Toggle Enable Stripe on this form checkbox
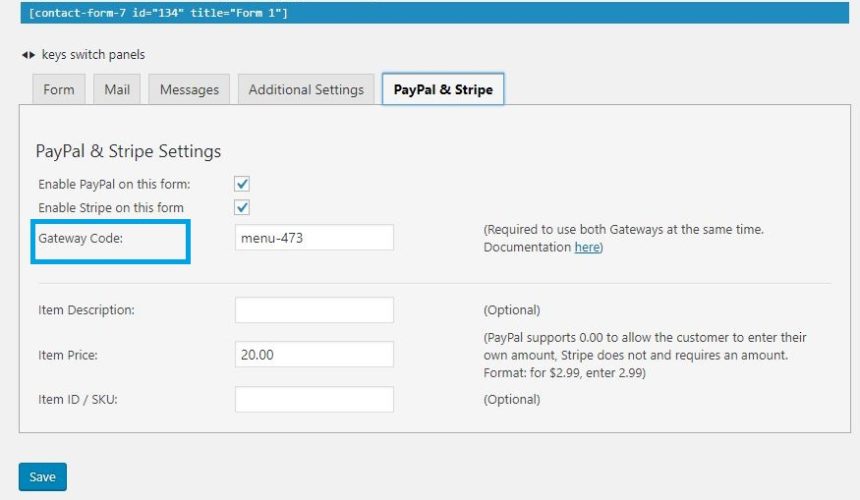 pyautogui.click(x=242, y=207)
